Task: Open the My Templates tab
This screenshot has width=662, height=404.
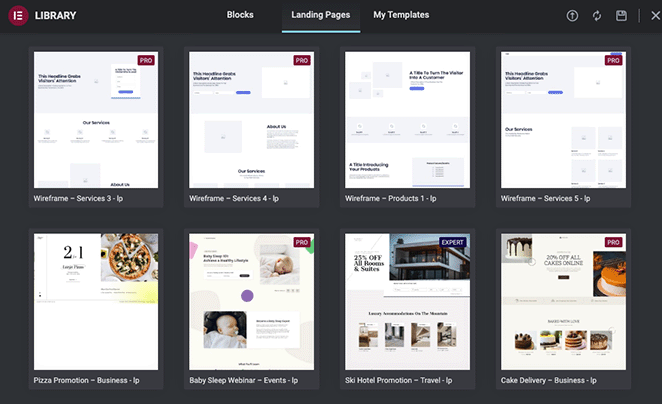Action: click(401, 15)
